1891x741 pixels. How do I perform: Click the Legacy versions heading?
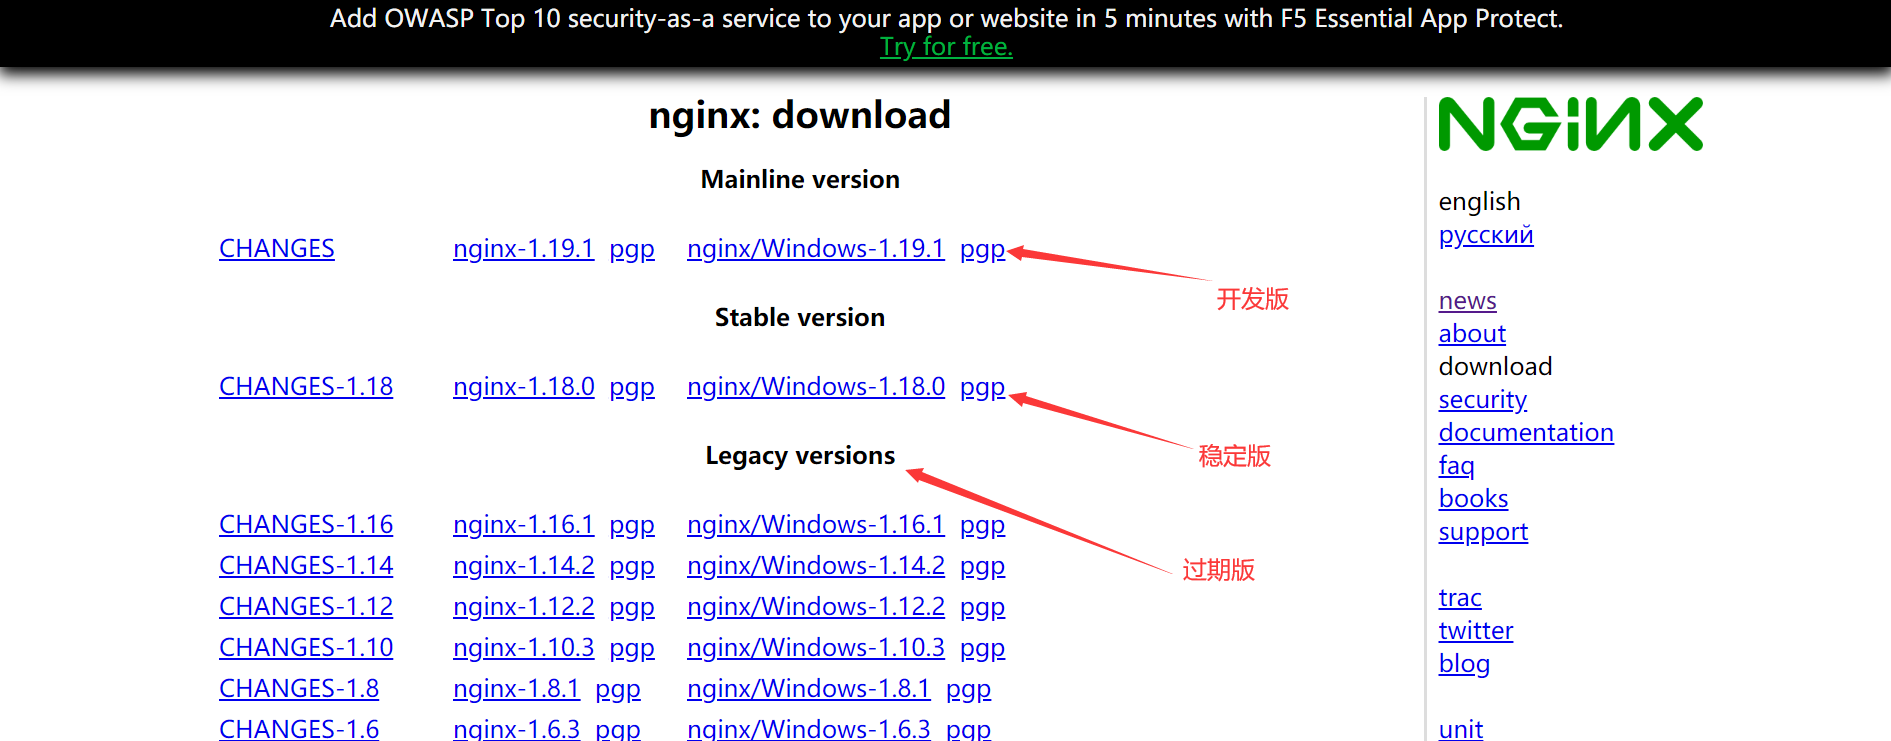pos(800,456)
